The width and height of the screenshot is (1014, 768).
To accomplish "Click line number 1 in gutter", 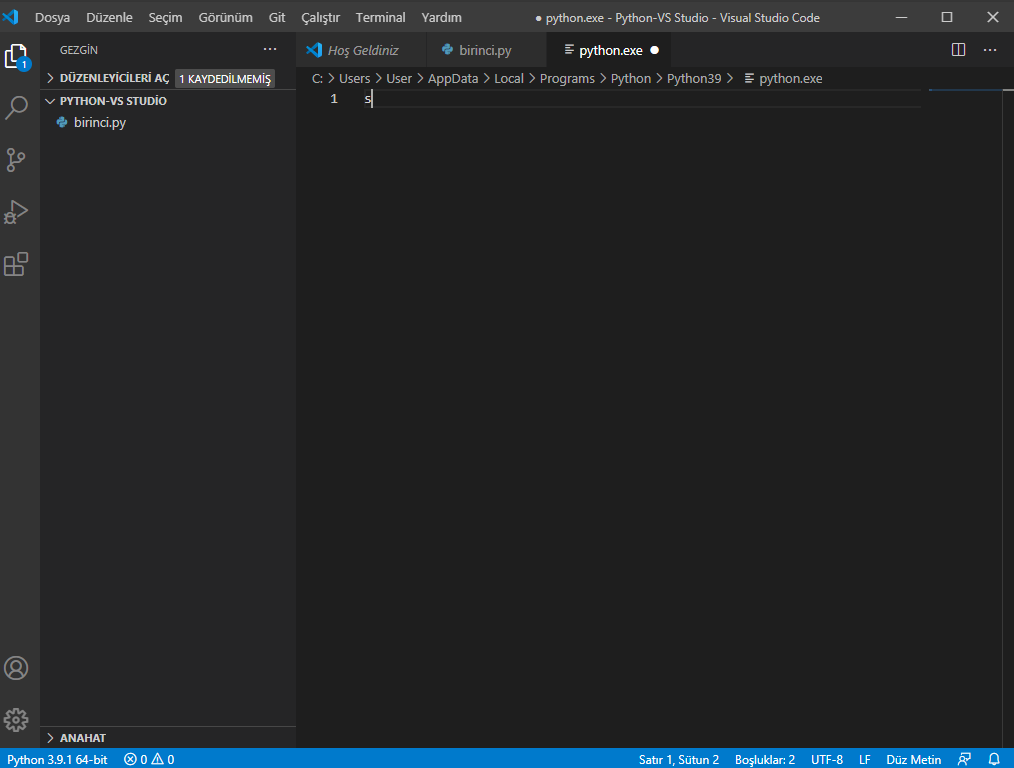I will point(334,99).
